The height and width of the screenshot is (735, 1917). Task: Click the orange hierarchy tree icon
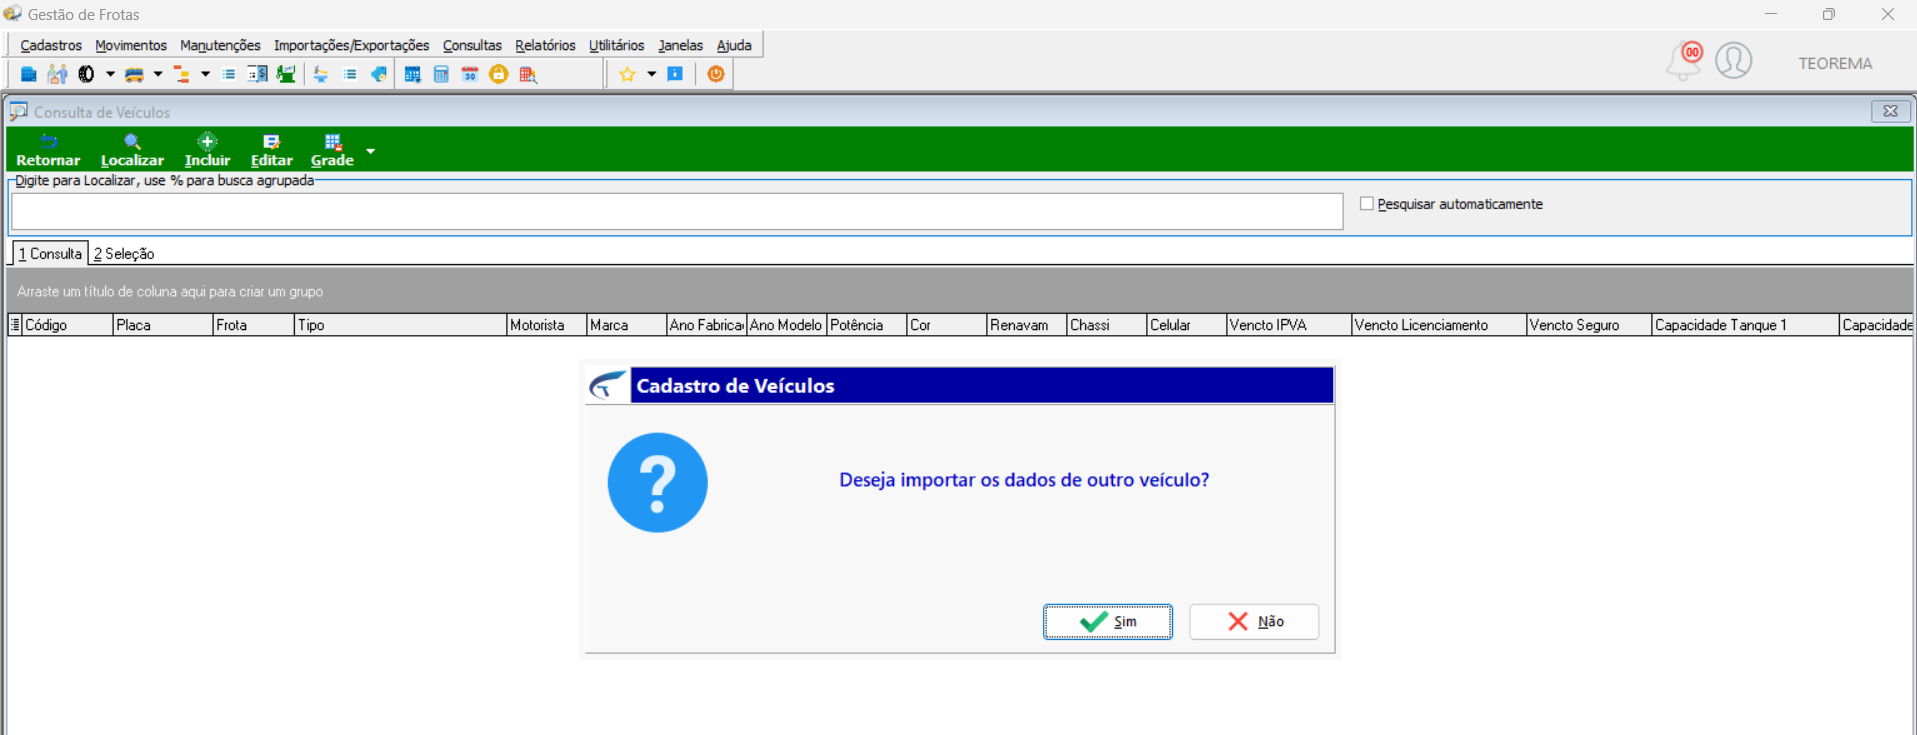coord(181,74)
